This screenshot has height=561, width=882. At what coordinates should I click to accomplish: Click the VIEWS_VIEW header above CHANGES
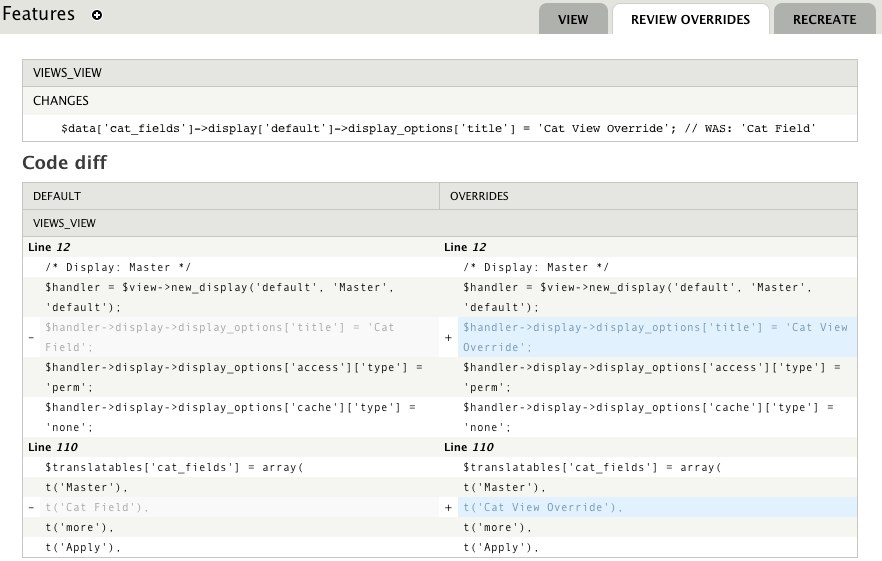[x=440, y=73]
